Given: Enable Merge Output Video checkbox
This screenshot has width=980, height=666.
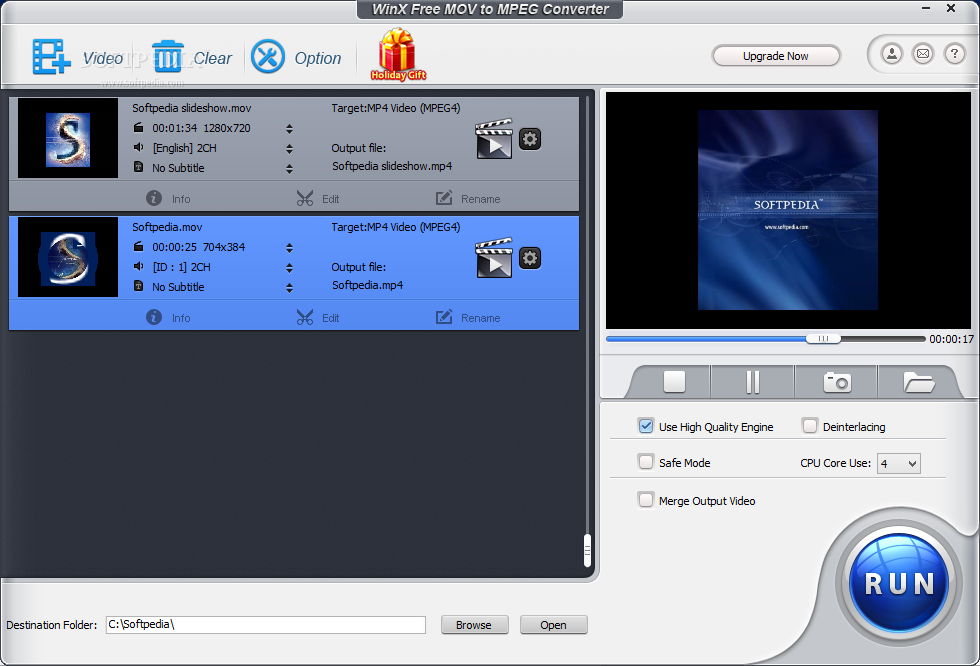Looking at the screenshot, I should pyautogui.click(x=646, y=500).
